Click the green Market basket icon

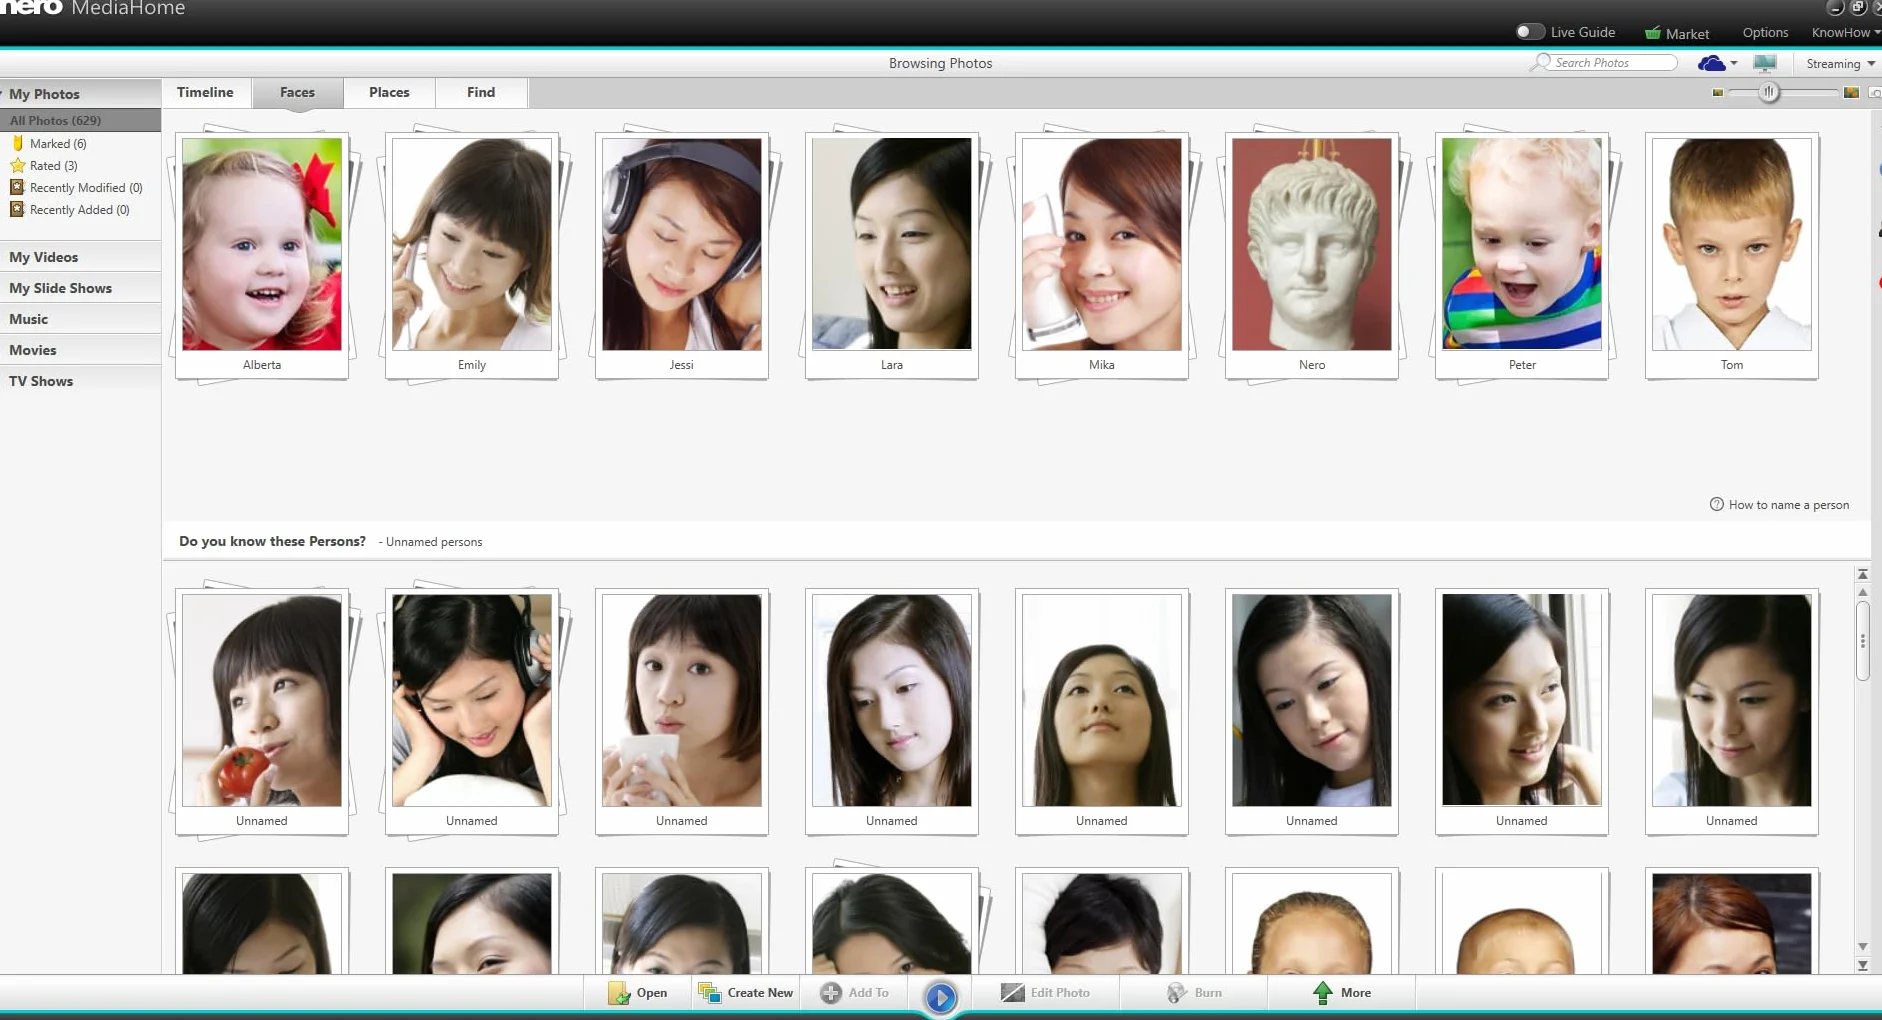[1652, 33]
